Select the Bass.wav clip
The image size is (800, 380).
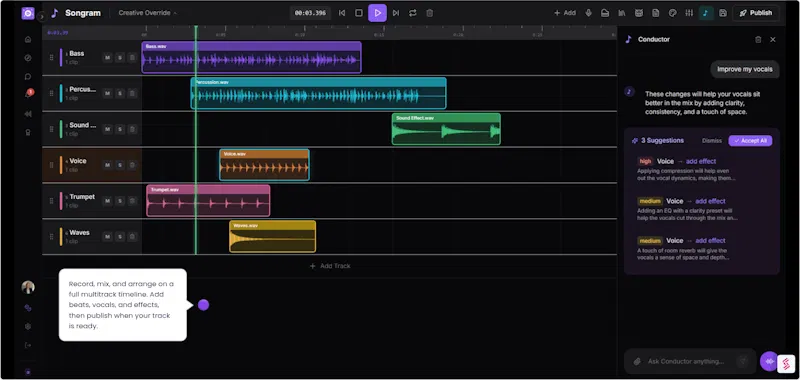[x=252, y=58]
